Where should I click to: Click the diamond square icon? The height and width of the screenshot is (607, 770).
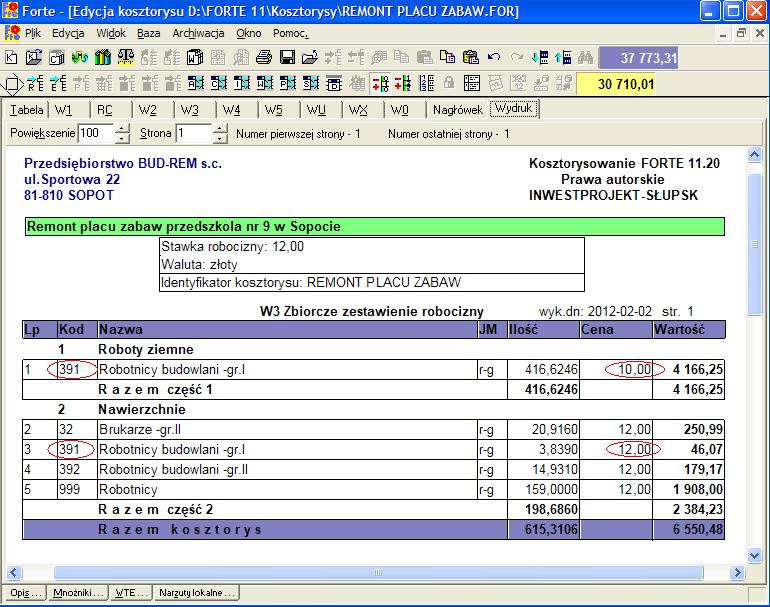(12, 84)
